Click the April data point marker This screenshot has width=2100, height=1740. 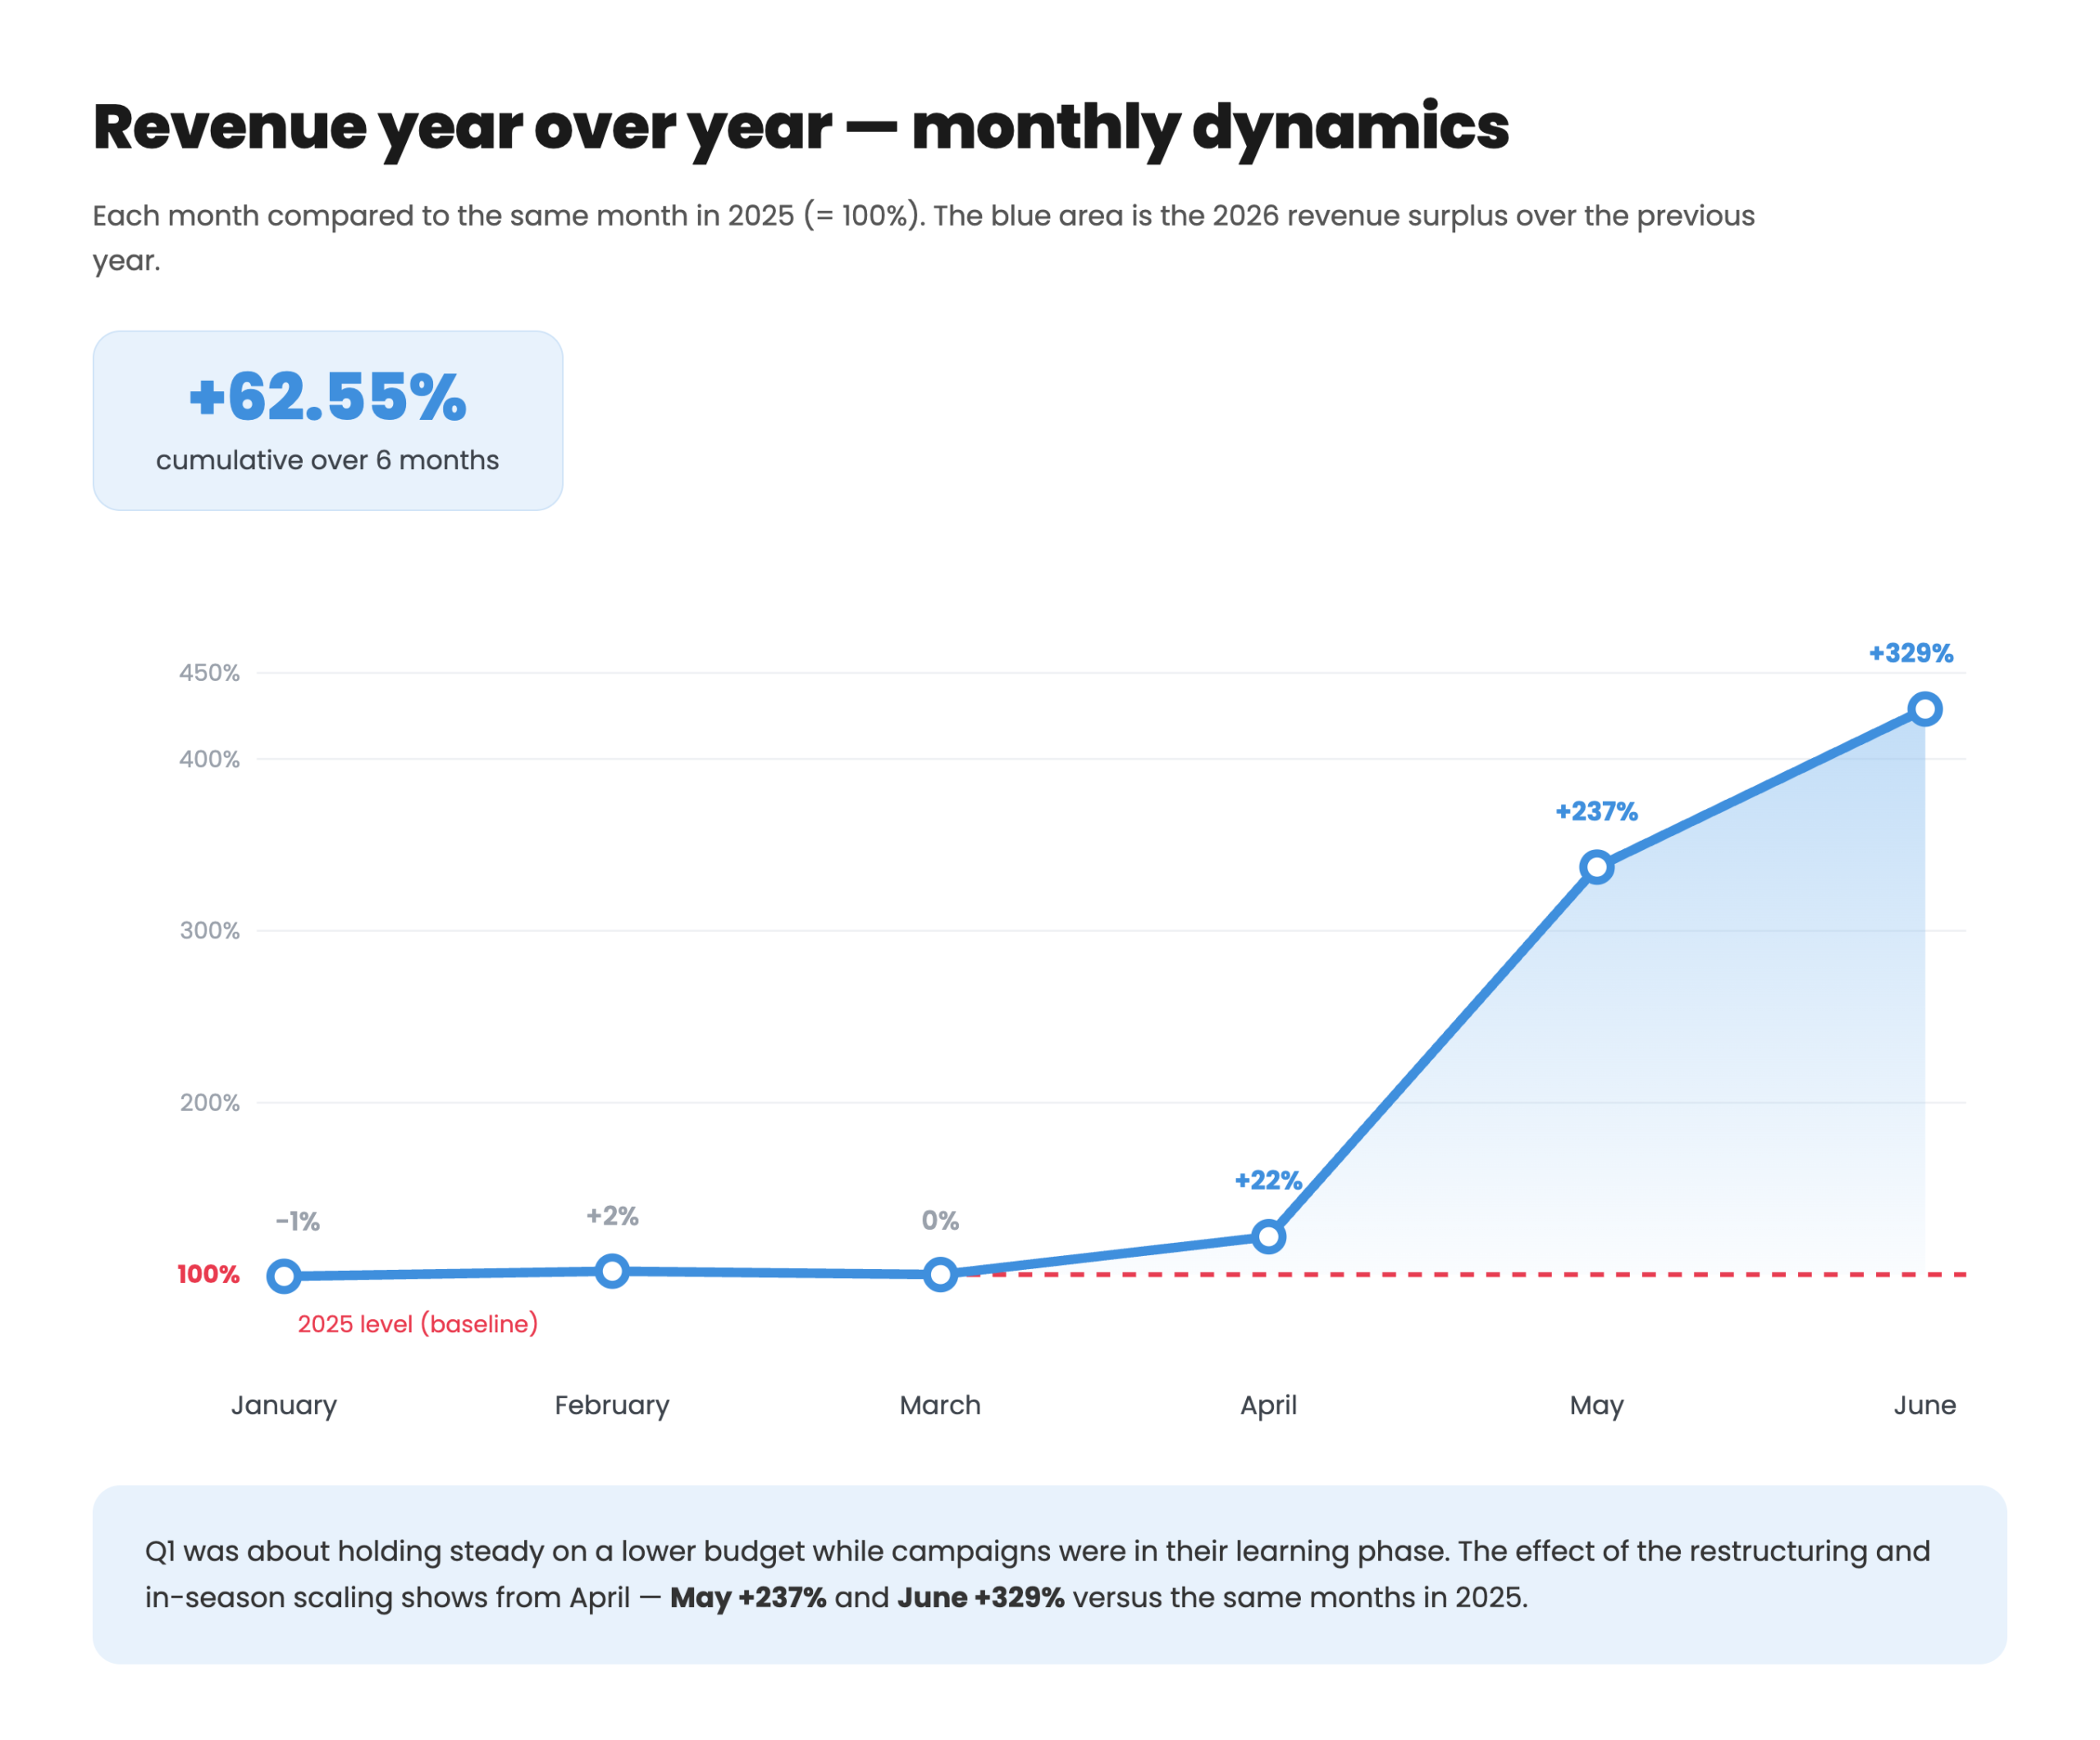tap(1268, 1237)
